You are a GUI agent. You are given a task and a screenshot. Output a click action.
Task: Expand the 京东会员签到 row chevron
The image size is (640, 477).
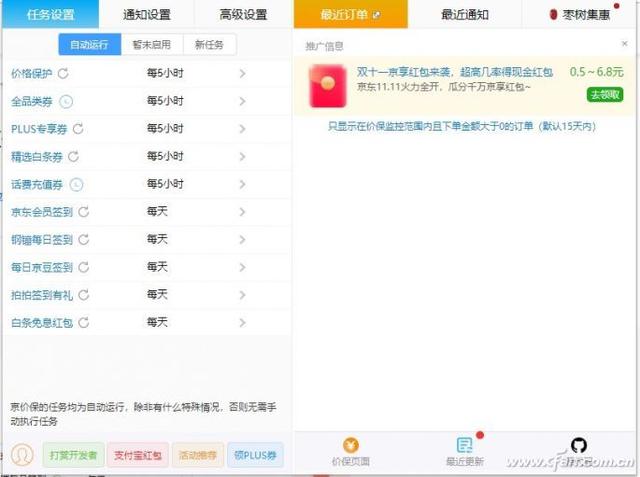pos(242,212)
